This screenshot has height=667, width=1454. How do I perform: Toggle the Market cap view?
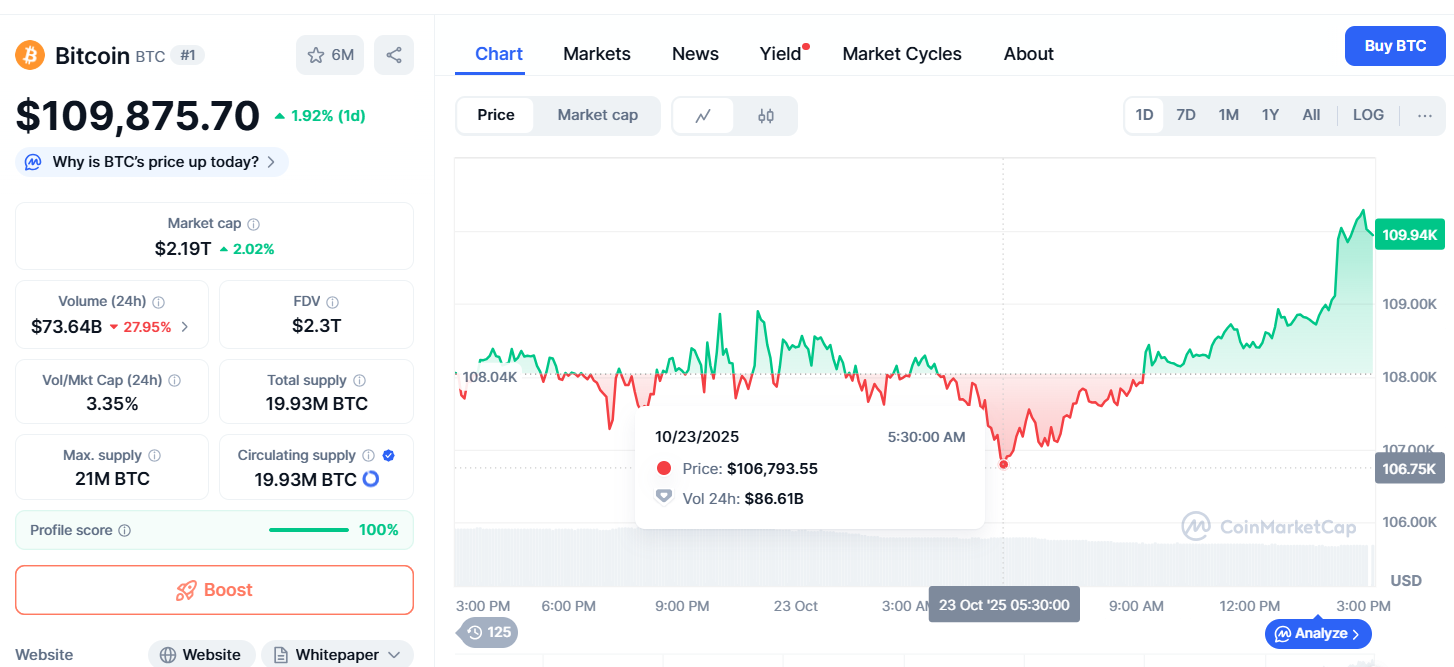pyautogui.click(x=598, y=115)
